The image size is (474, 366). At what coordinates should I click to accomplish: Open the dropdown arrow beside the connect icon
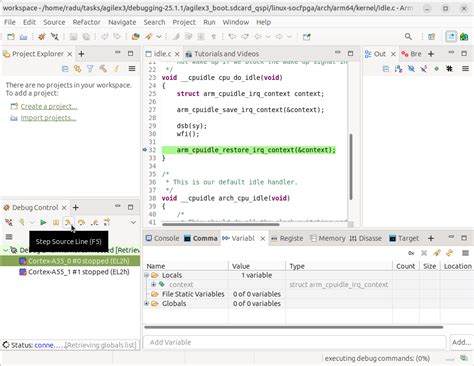click(x=32, y=222)
